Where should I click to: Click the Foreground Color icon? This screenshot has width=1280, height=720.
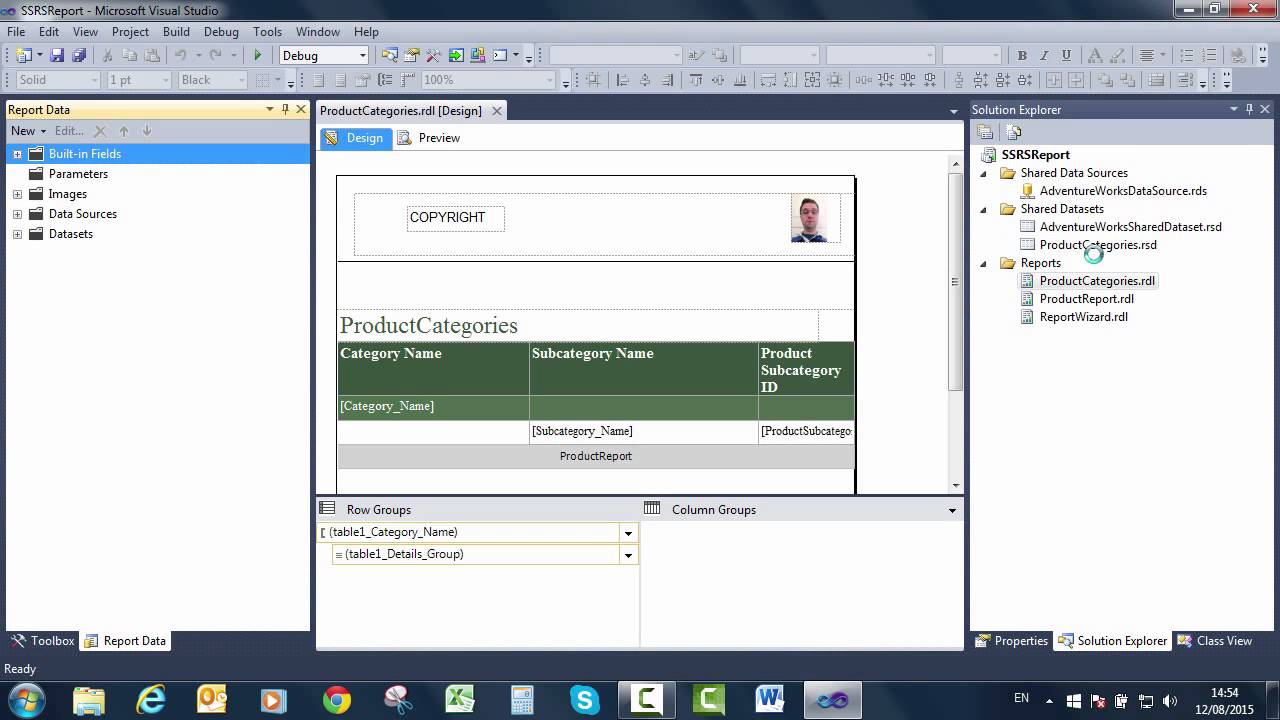[x=1094, y=56]
